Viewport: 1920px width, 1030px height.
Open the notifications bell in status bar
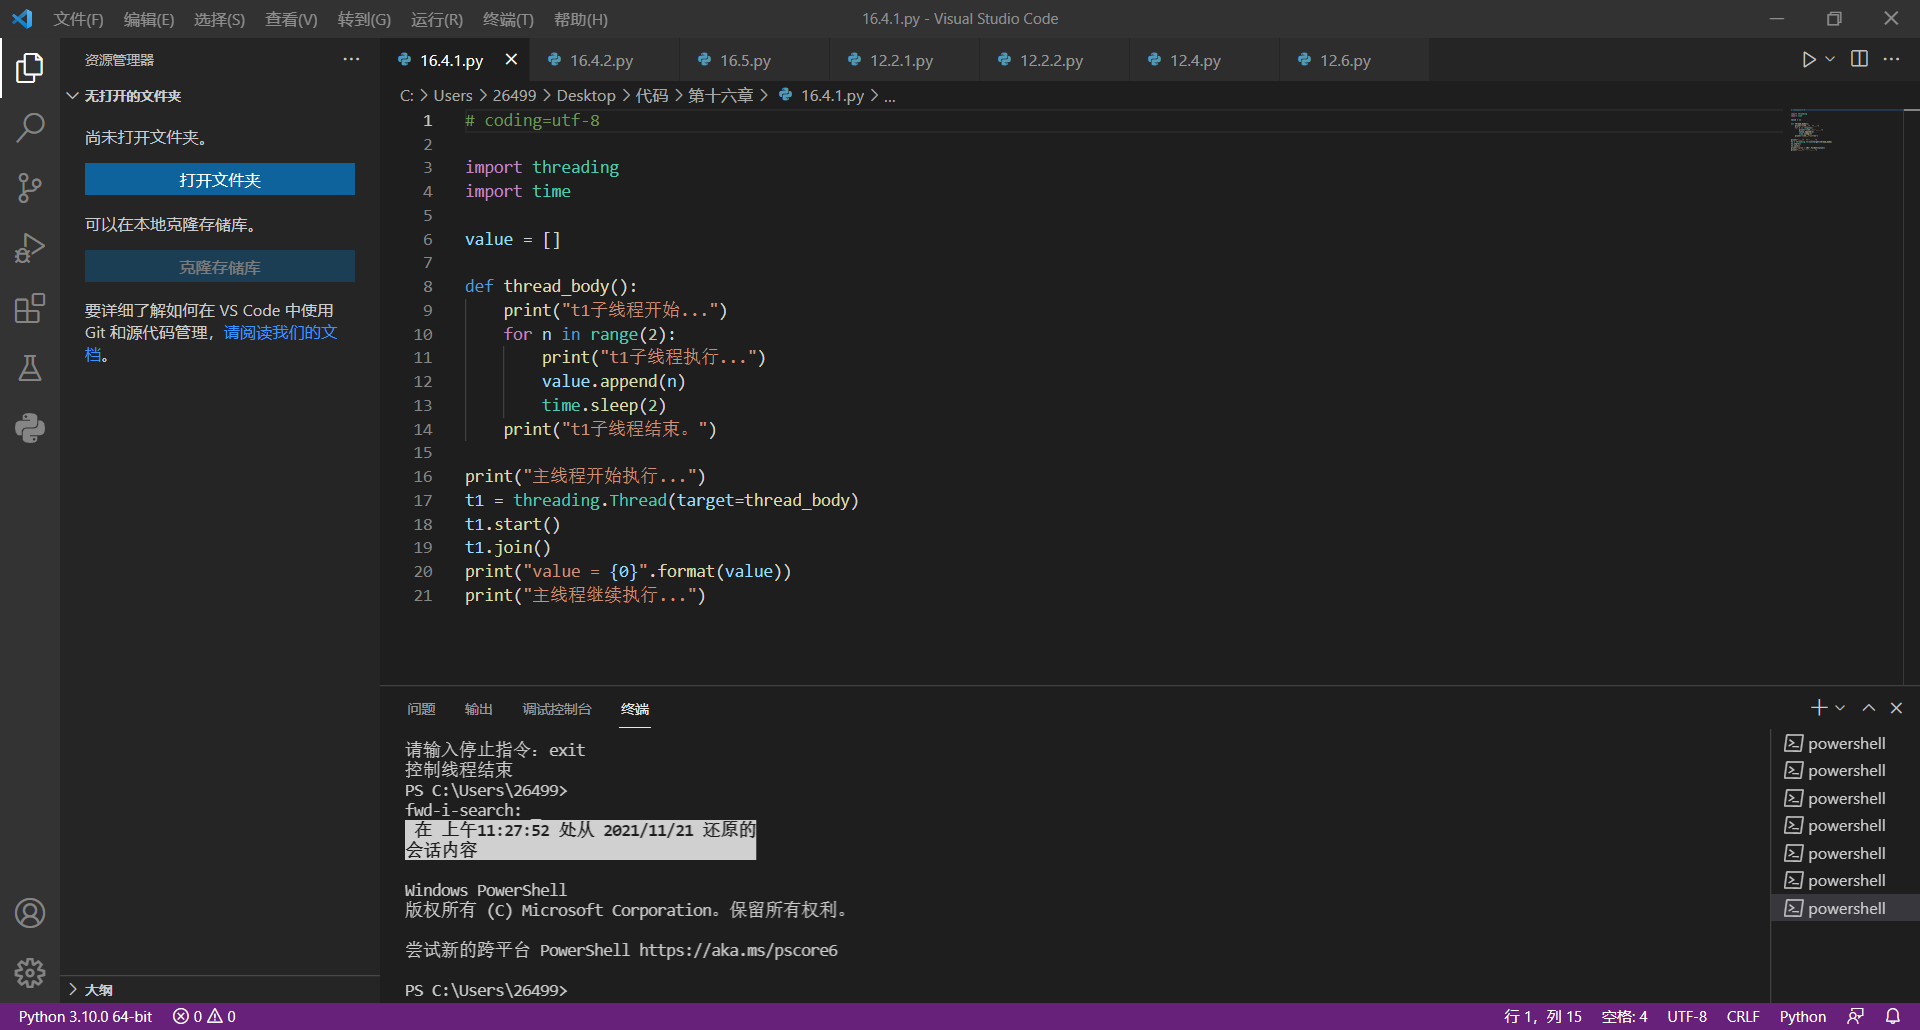click(x=1893, y=1016)
